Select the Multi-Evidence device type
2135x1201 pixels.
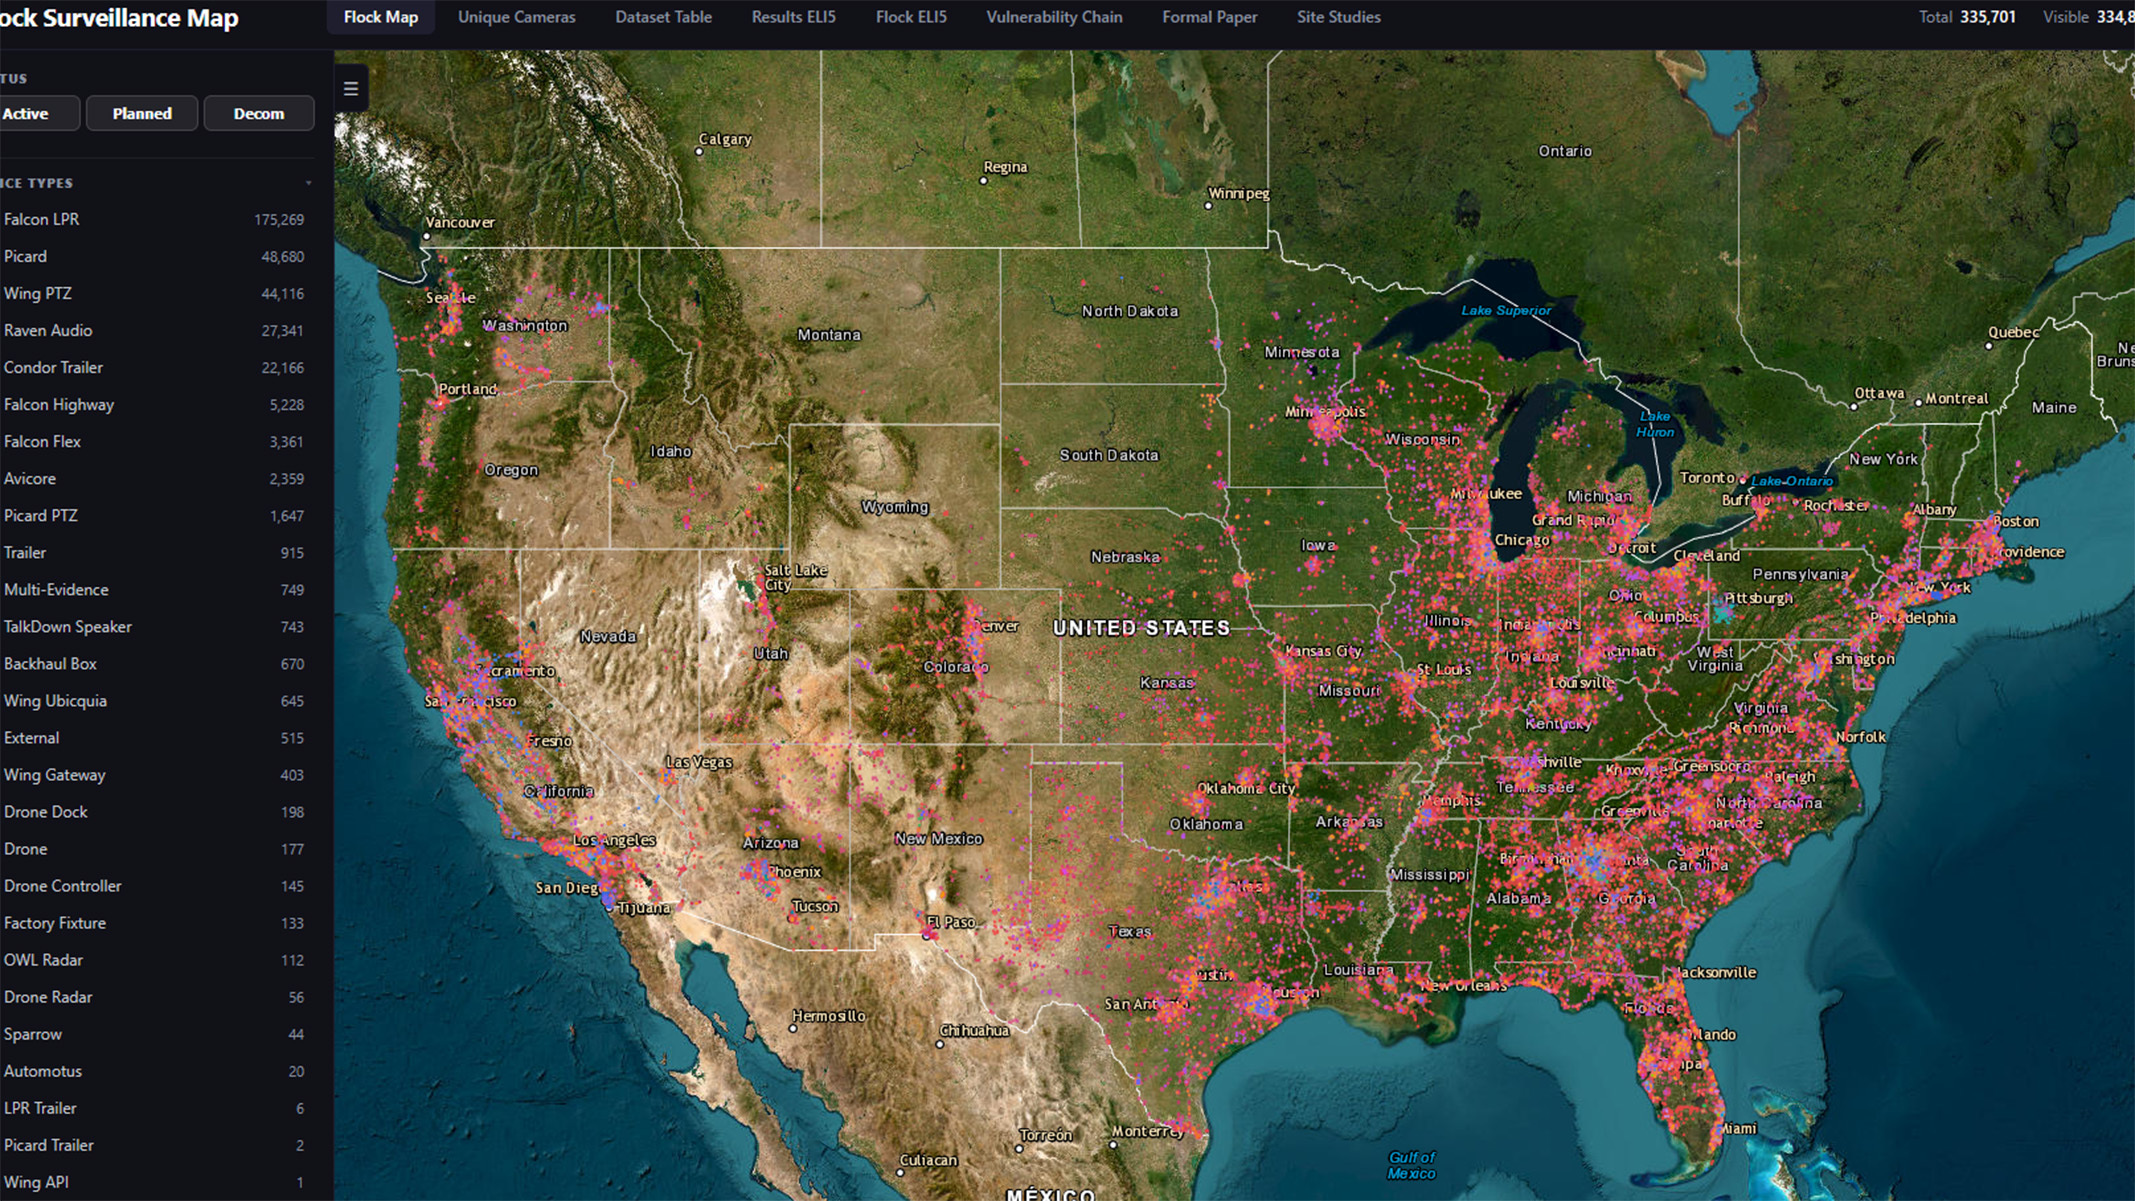(155, 589)
